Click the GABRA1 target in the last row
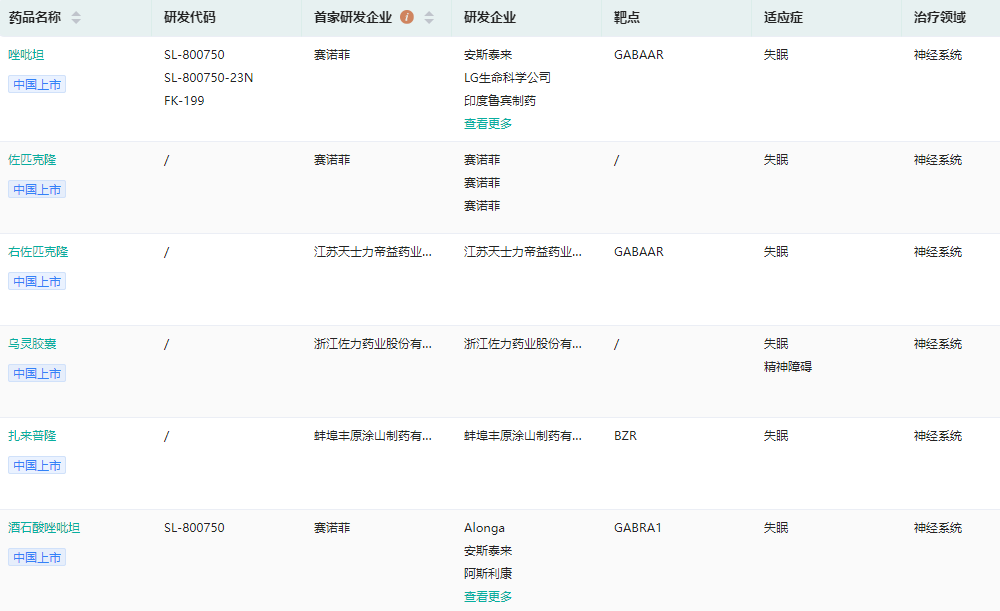The width and height of the screenshot is (1000, 611). pyautogui.click(x=638, y=528)
